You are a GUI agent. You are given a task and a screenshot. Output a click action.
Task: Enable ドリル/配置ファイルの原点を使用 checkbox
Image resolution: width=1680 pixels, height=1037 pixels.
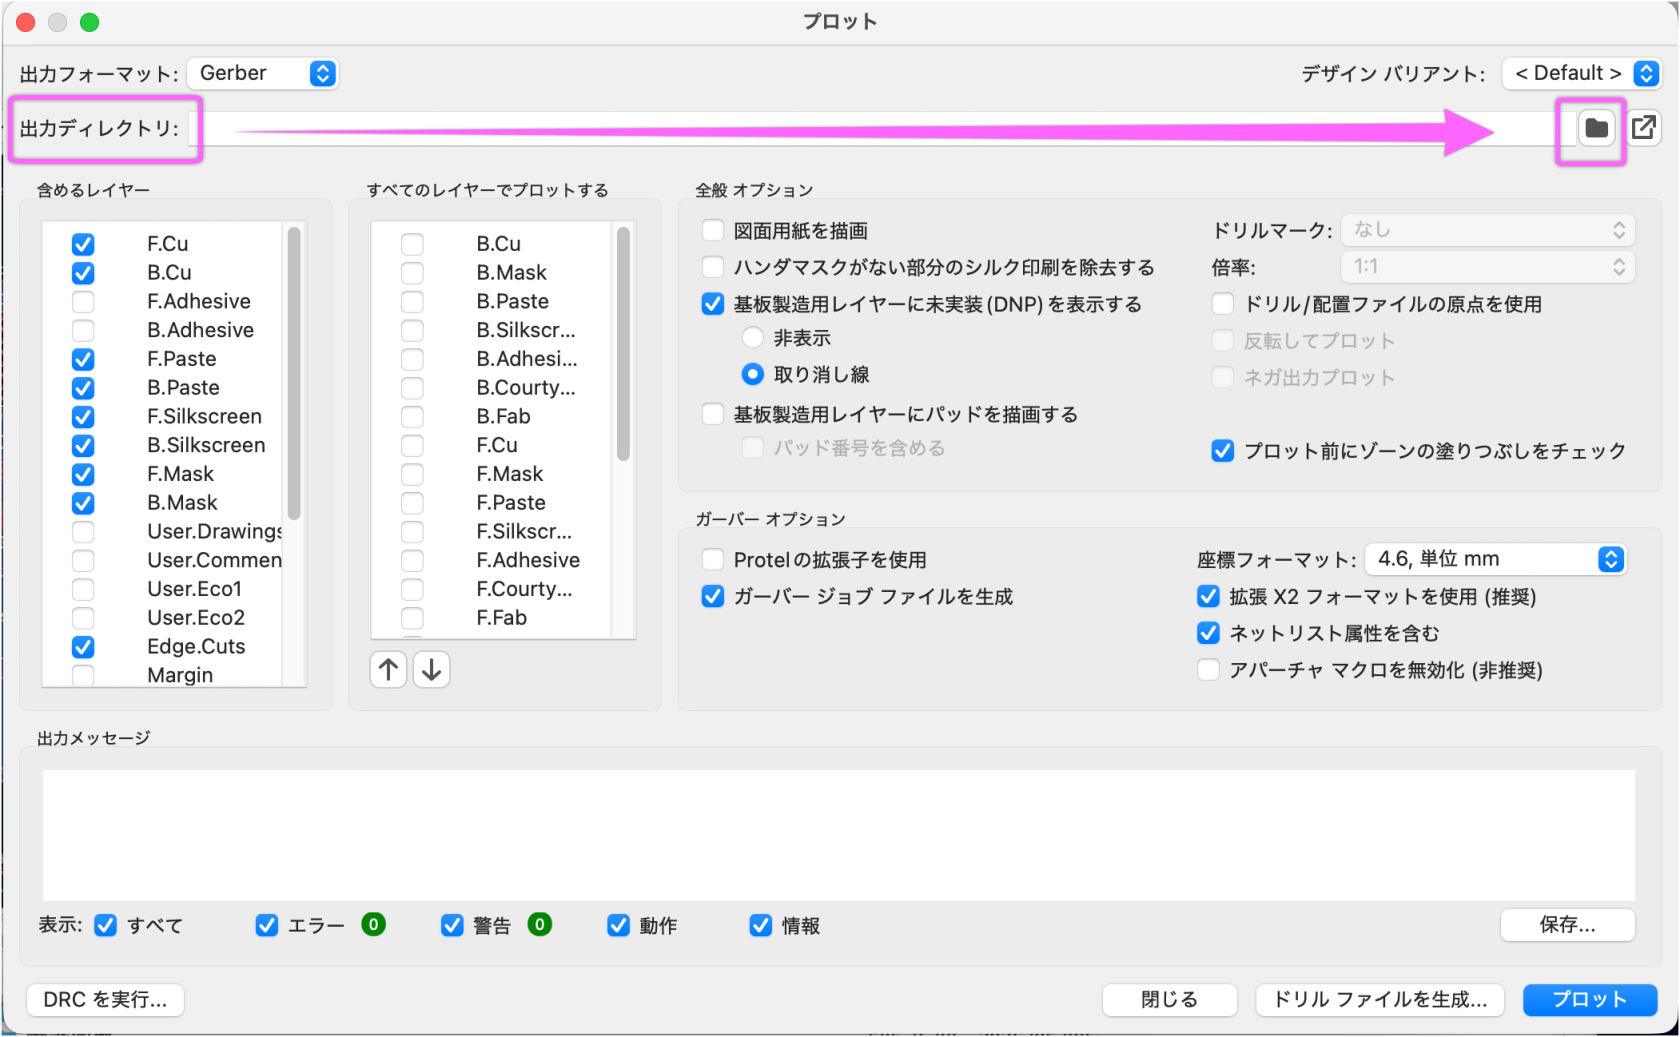[x=1223, y=304]
